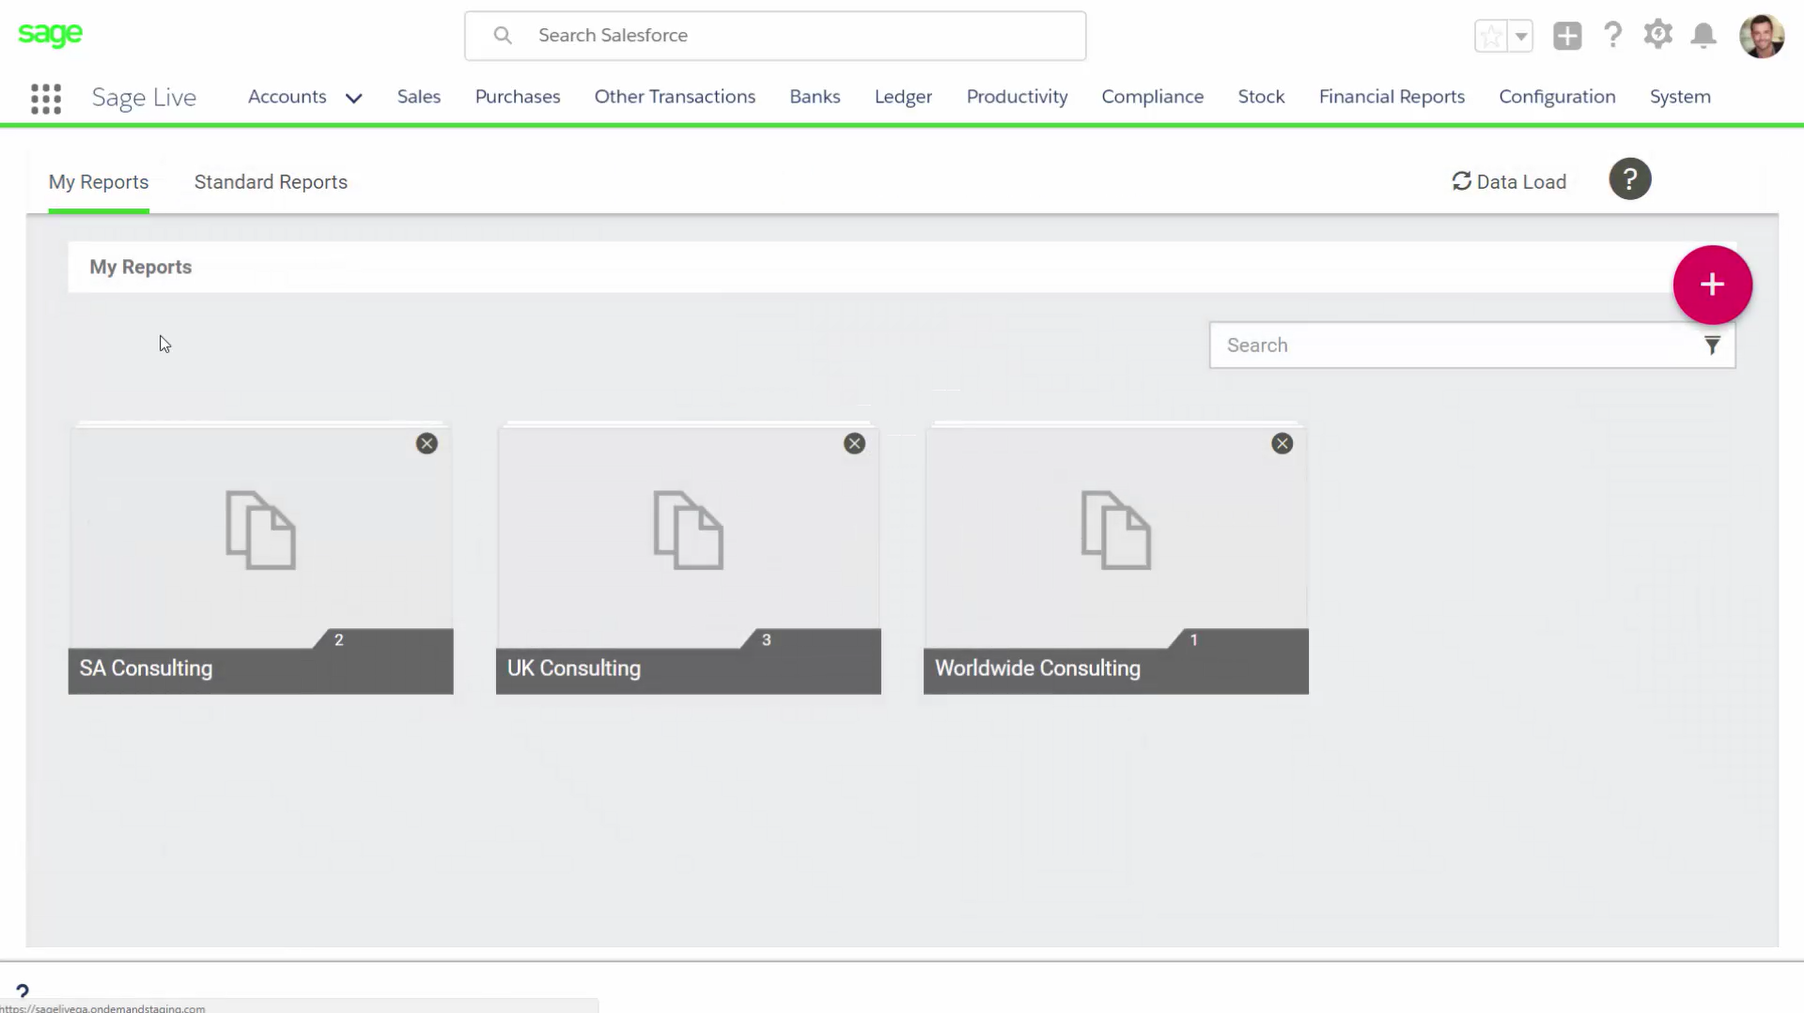The image size is (1804, 1013).
Task: Open the Salesforce help question mark icon
Action: (x=1613, y=36)
